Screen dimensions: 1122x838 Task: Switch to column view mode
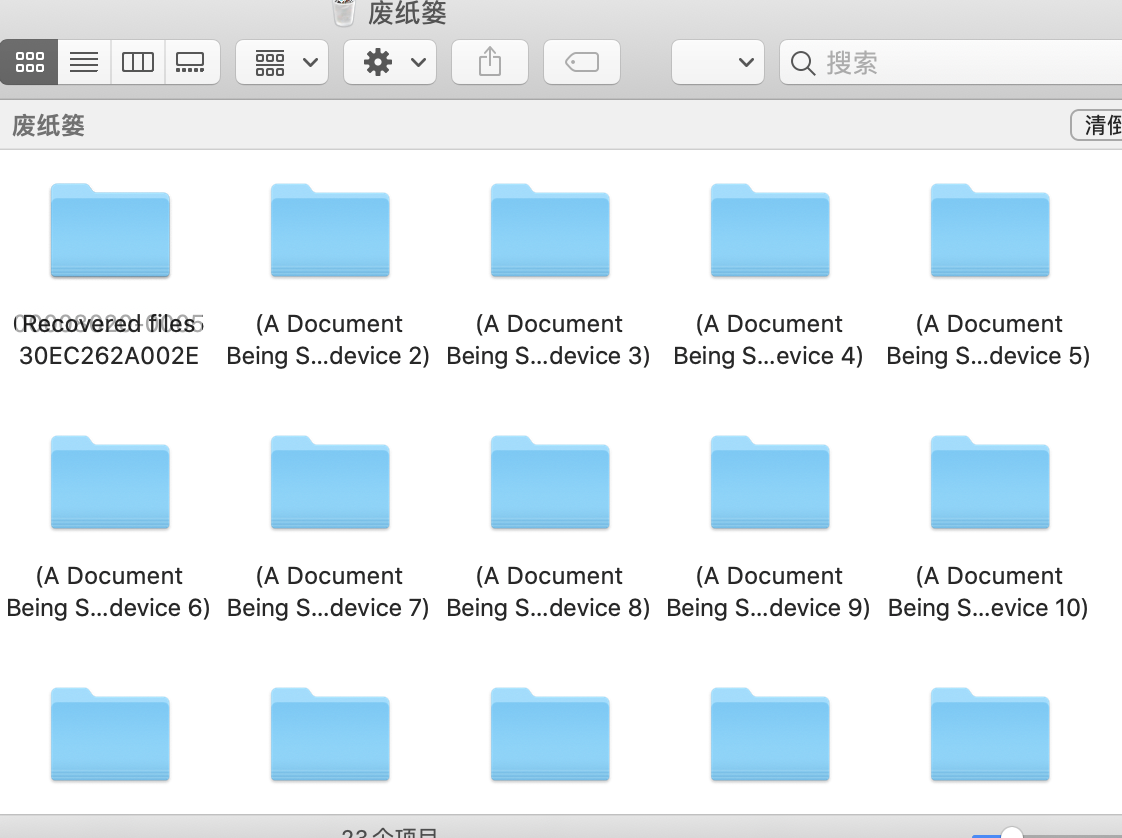[138, 63]
